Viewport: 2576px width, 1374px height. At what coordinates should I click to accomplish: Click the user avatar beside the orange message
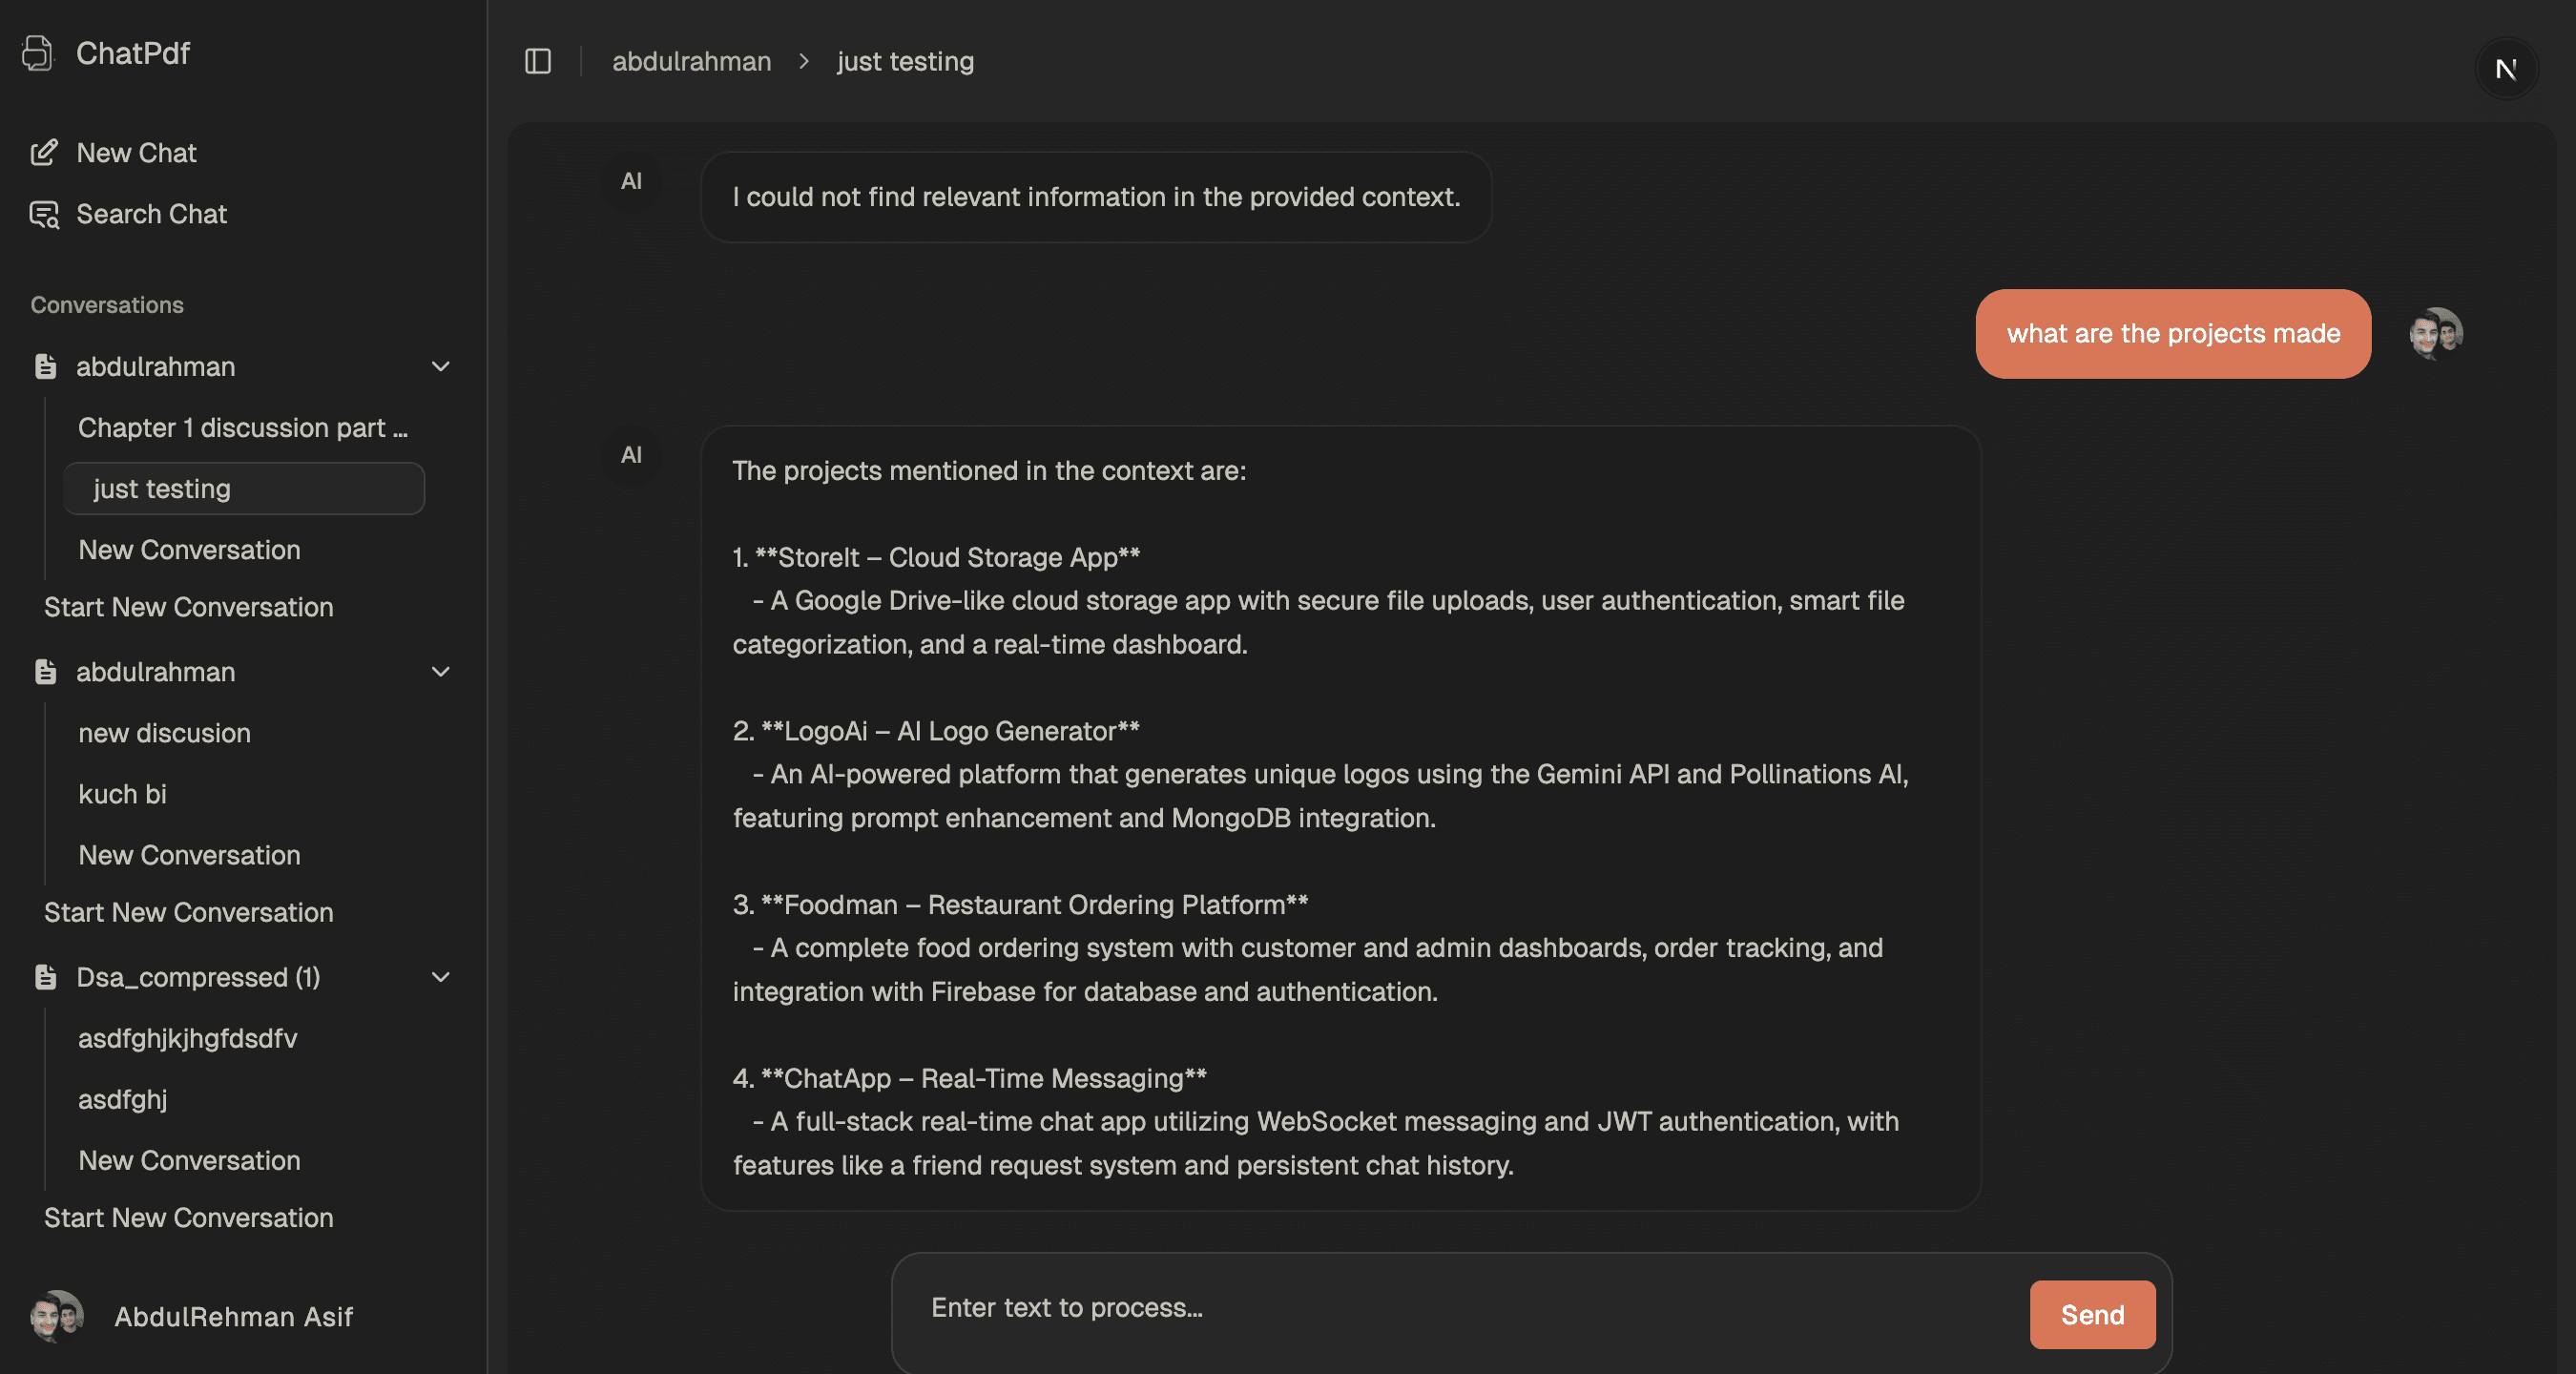point(2435,333)
